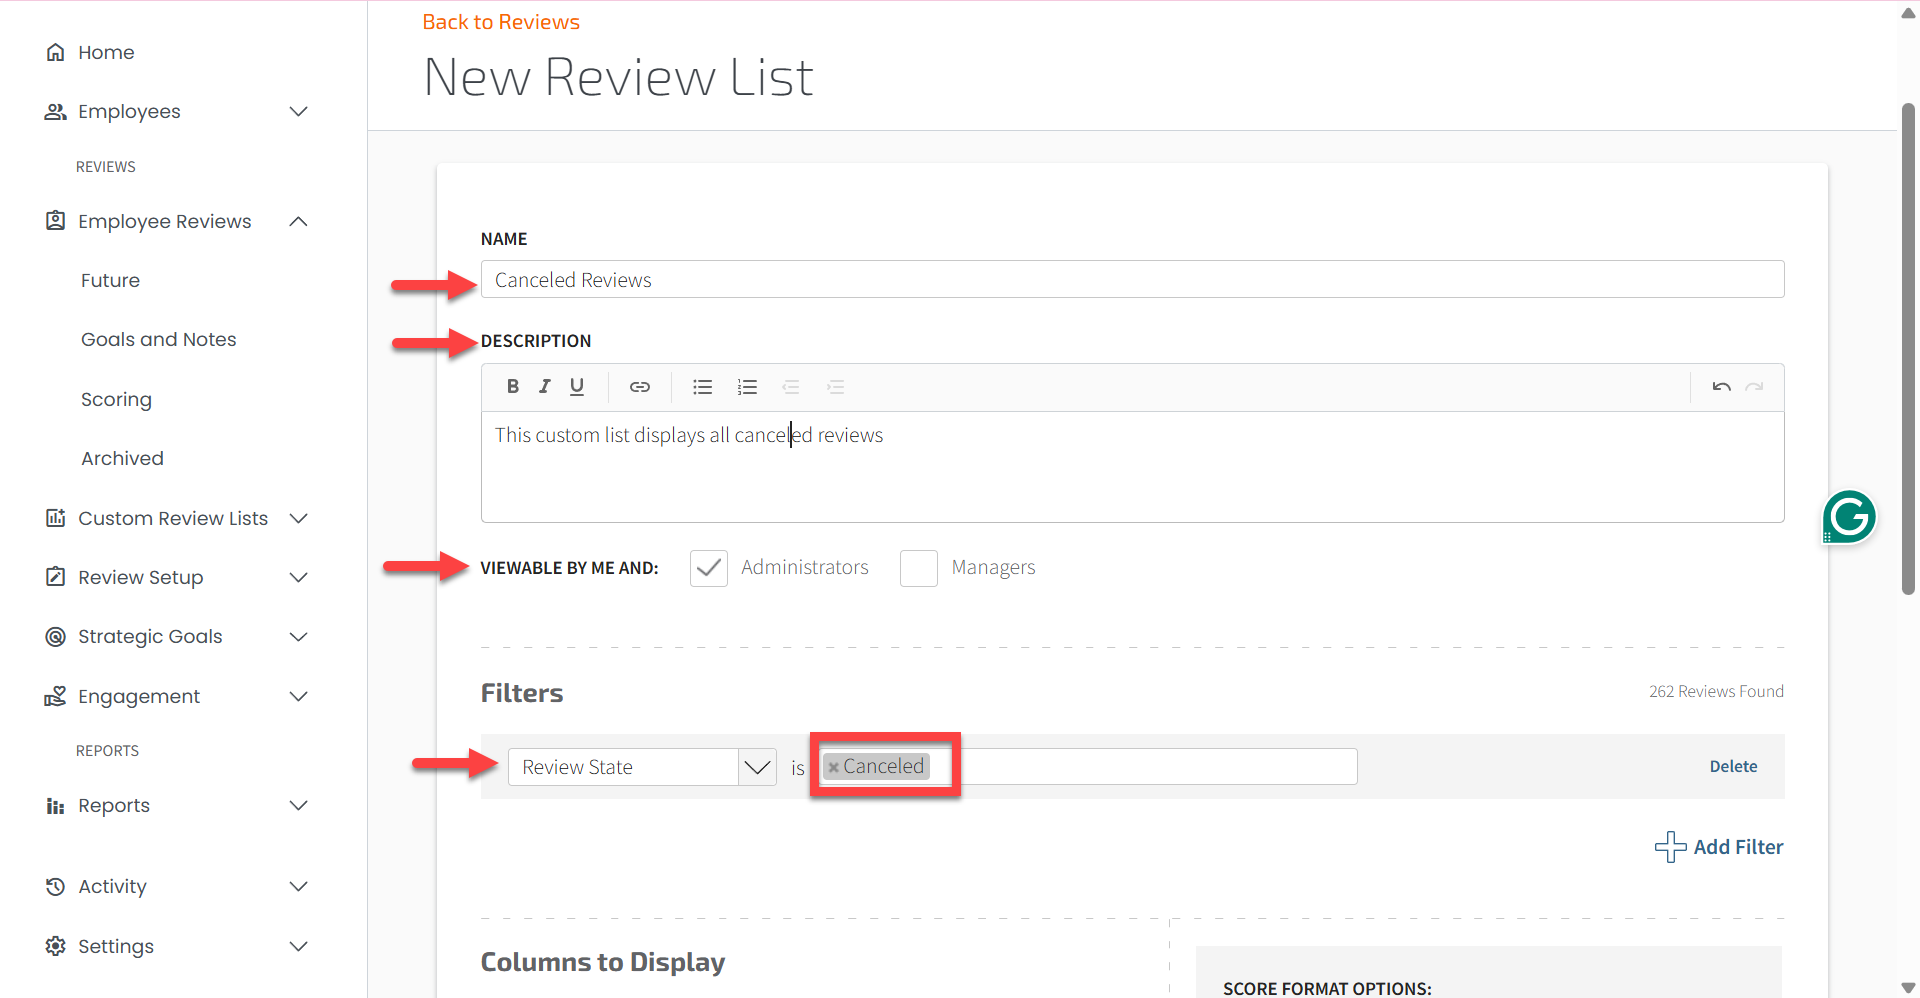Click the plus icon for Add Filter
This screenshot has height=998, width=1920.
(x=1670, y=847)
